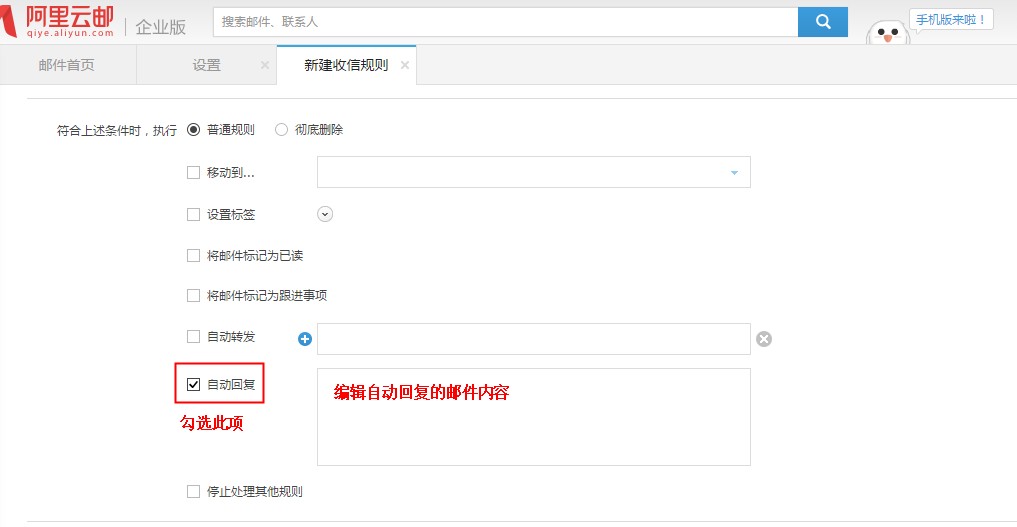This screenshot has height=527, width=1017.
Task: Close the 设置 tab with its X
Action: (265, 65)
